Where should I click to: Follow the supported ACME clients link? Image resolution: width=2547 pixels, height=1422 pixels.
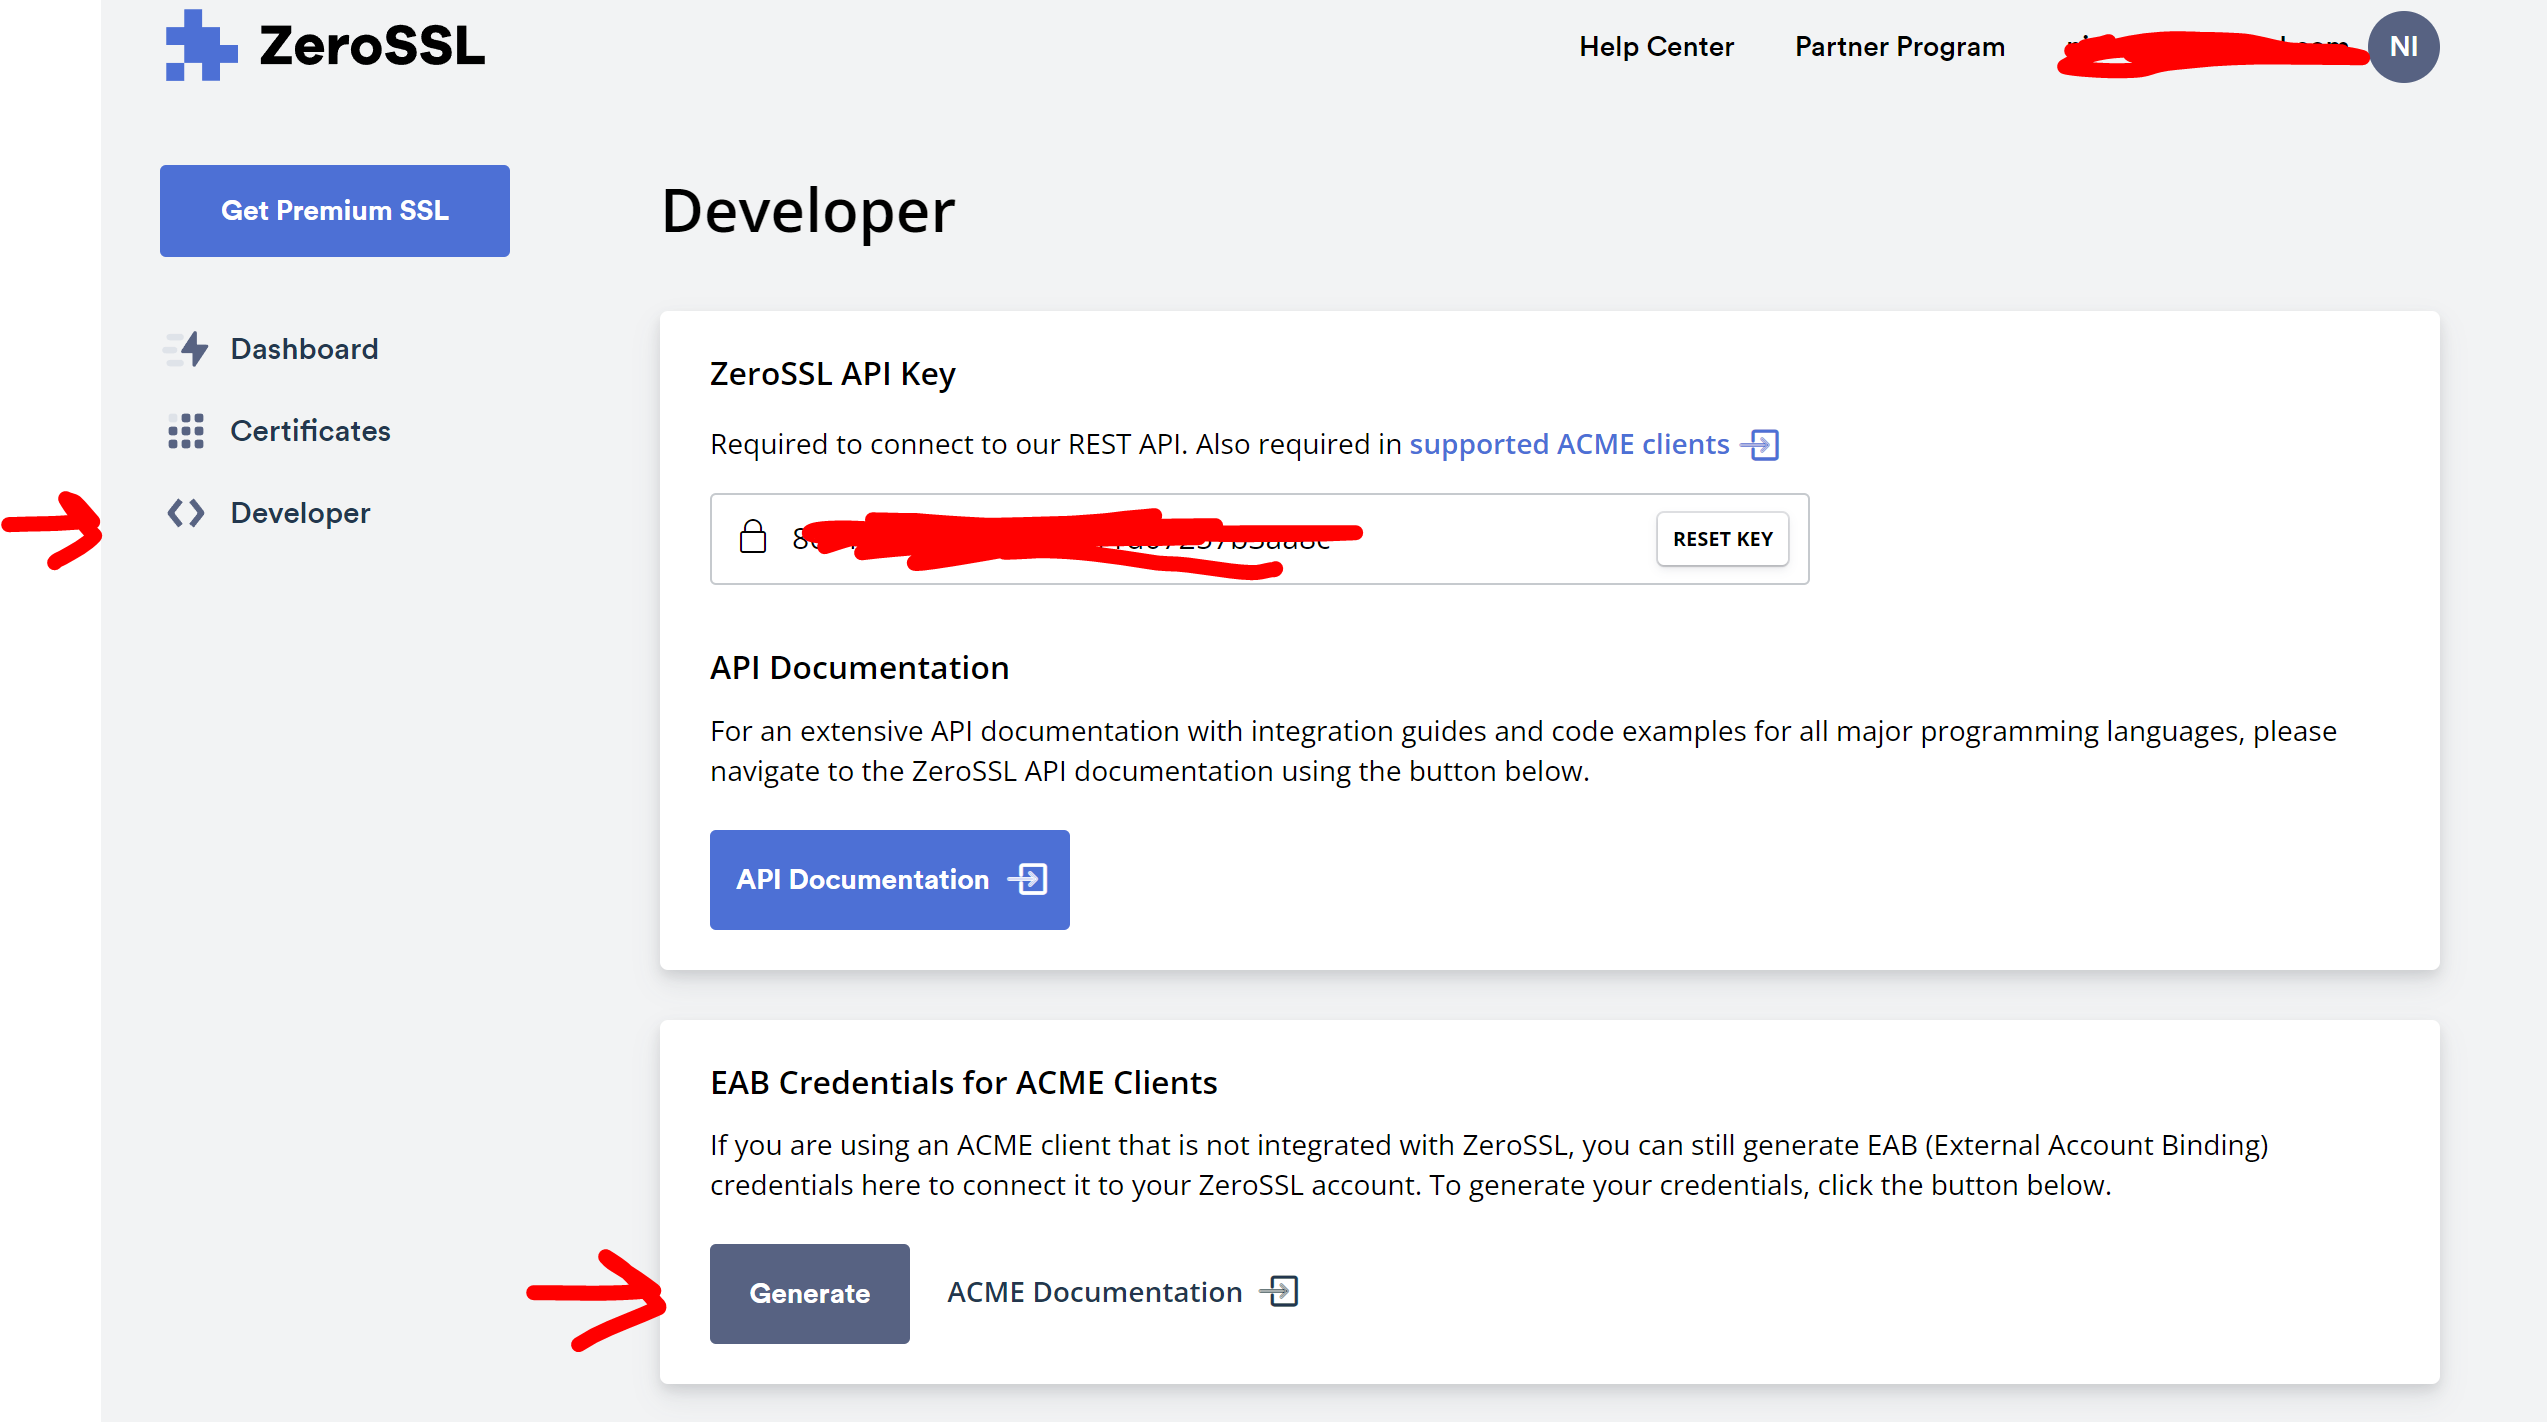point(1568,444)
